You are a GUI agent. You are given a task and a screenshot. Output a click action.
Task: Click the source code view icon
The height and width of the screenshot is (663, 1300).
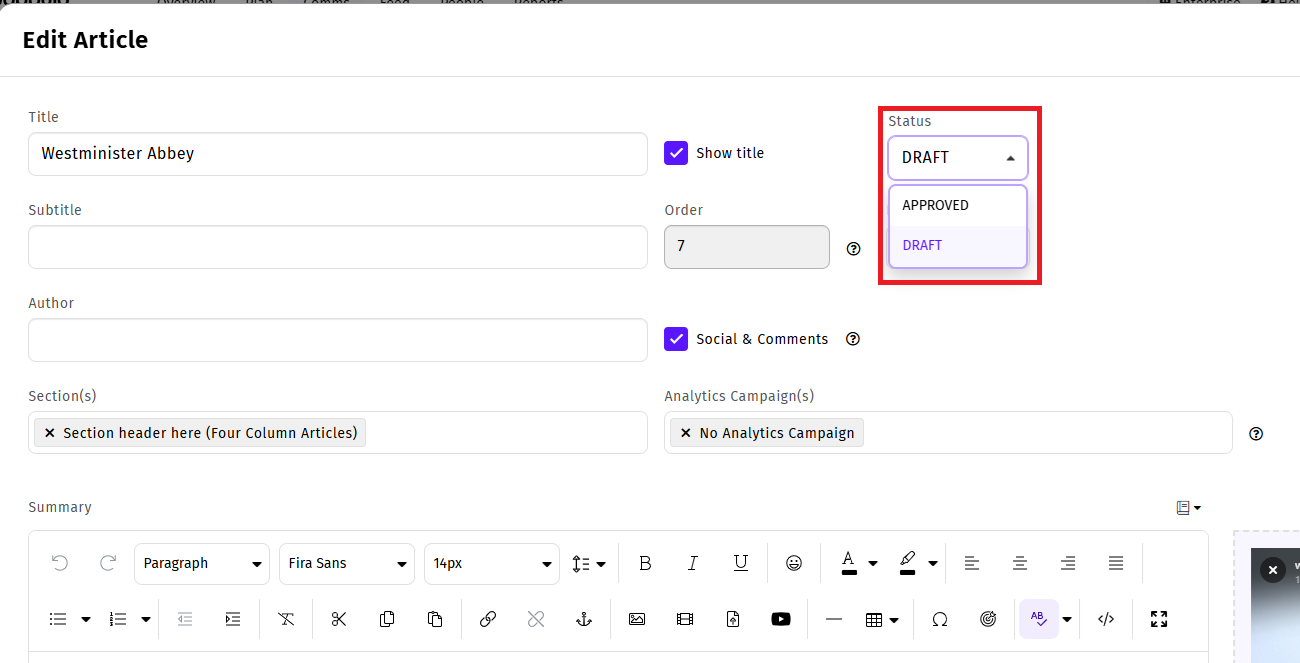click(x=1106, y=619)
